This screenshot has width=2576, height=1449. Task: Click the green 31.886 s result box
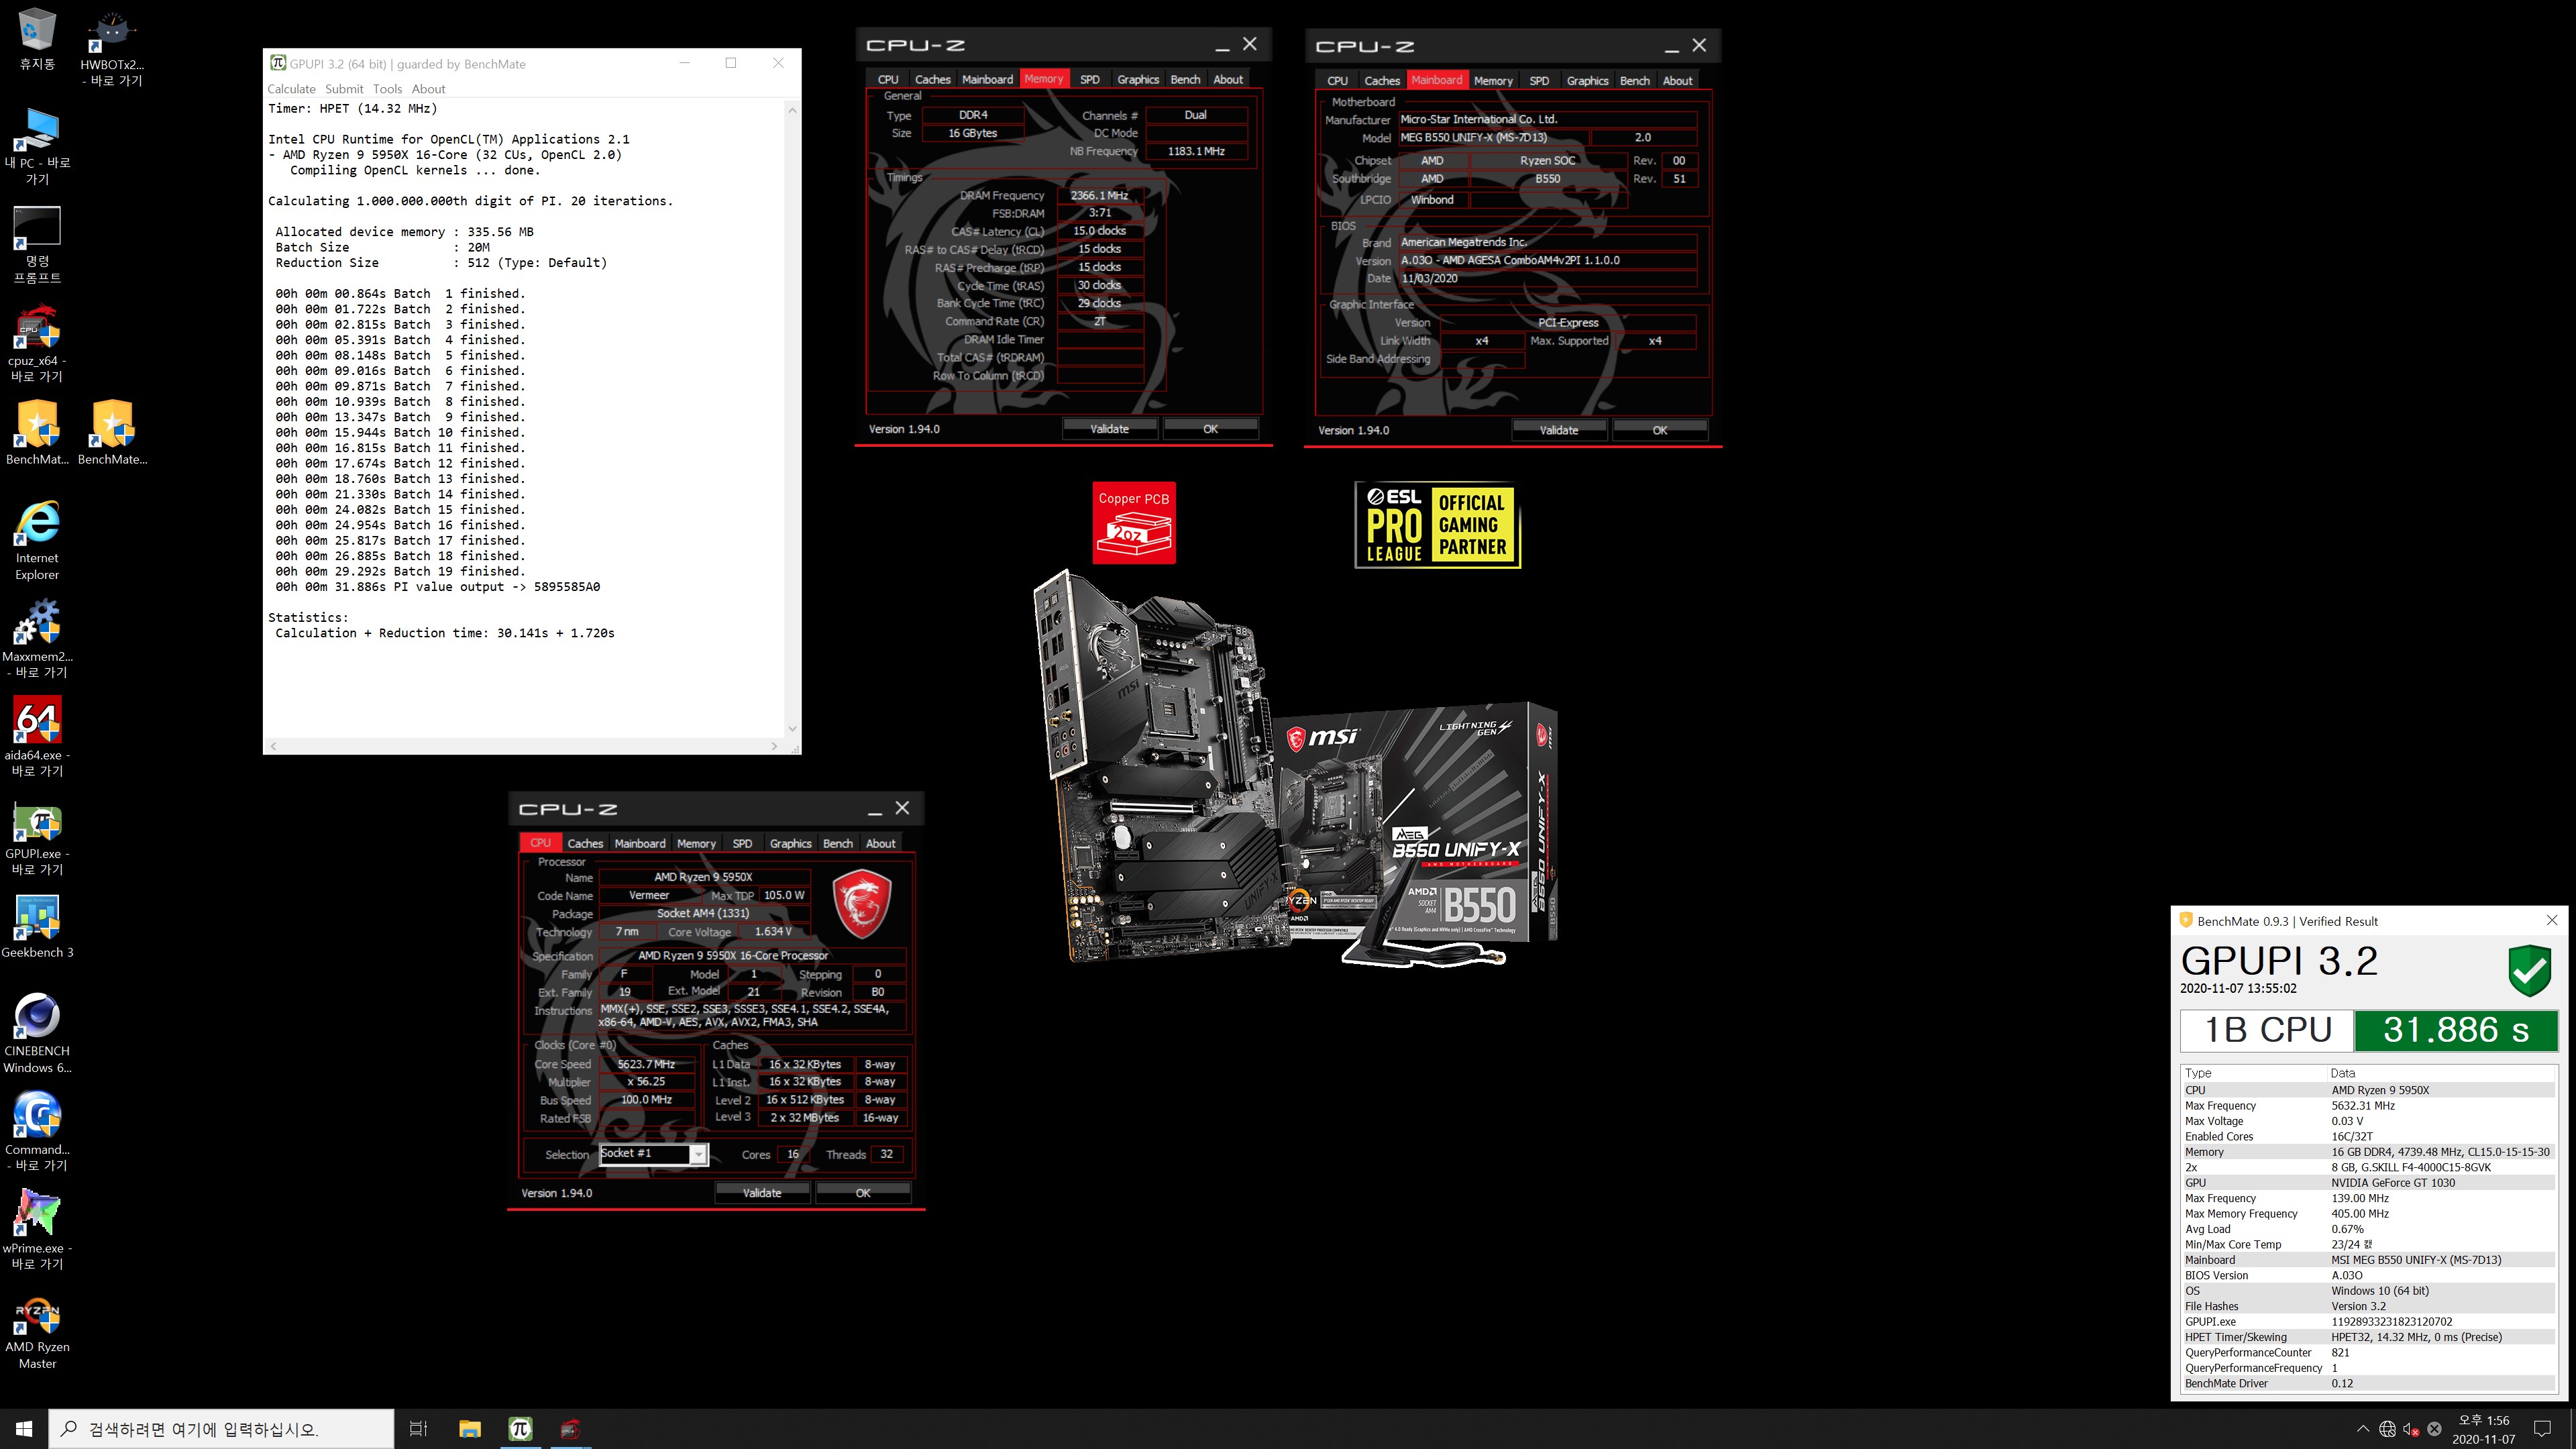click(x=2455, y=1030)
